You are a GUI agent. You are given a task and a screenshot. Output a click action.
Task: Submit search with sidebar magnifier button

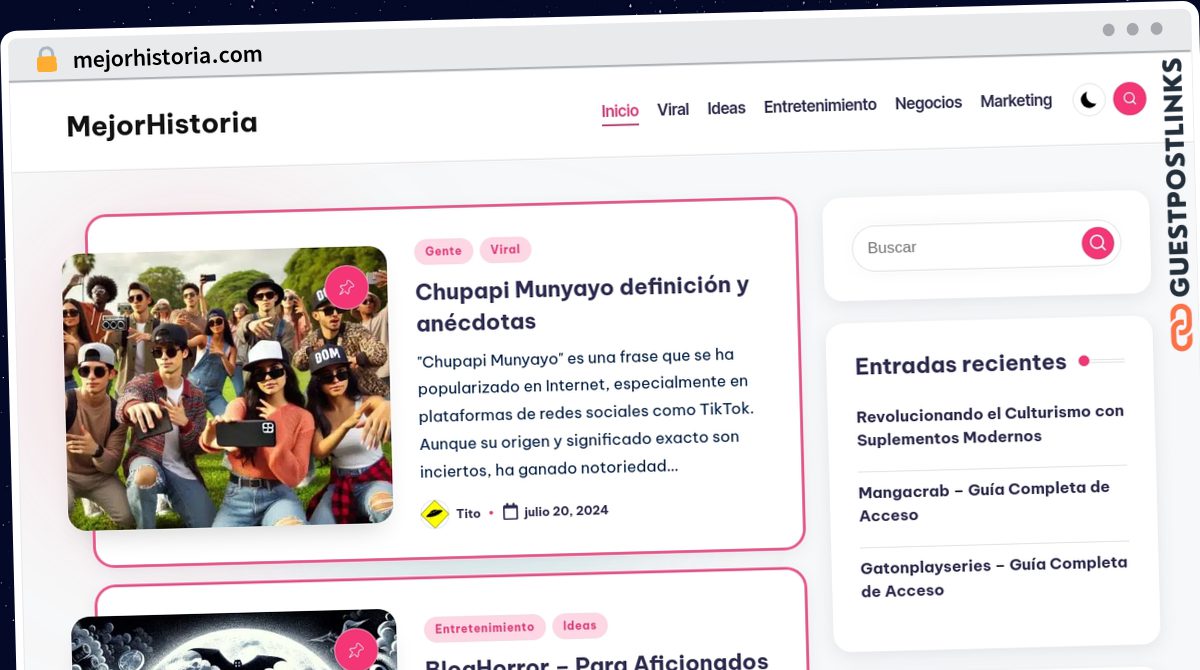pos(1097,243)
